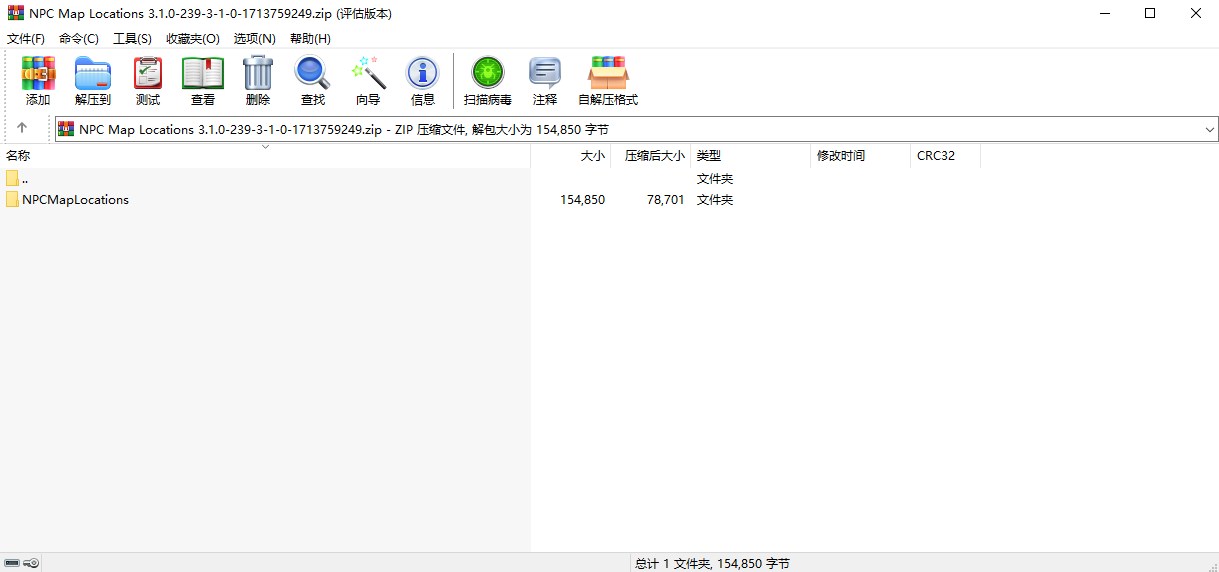Image resolution: width=1219 pixels, height=572 pixels.
Task: Open the 选项(N) menu
Action: (x=255, y=38)
